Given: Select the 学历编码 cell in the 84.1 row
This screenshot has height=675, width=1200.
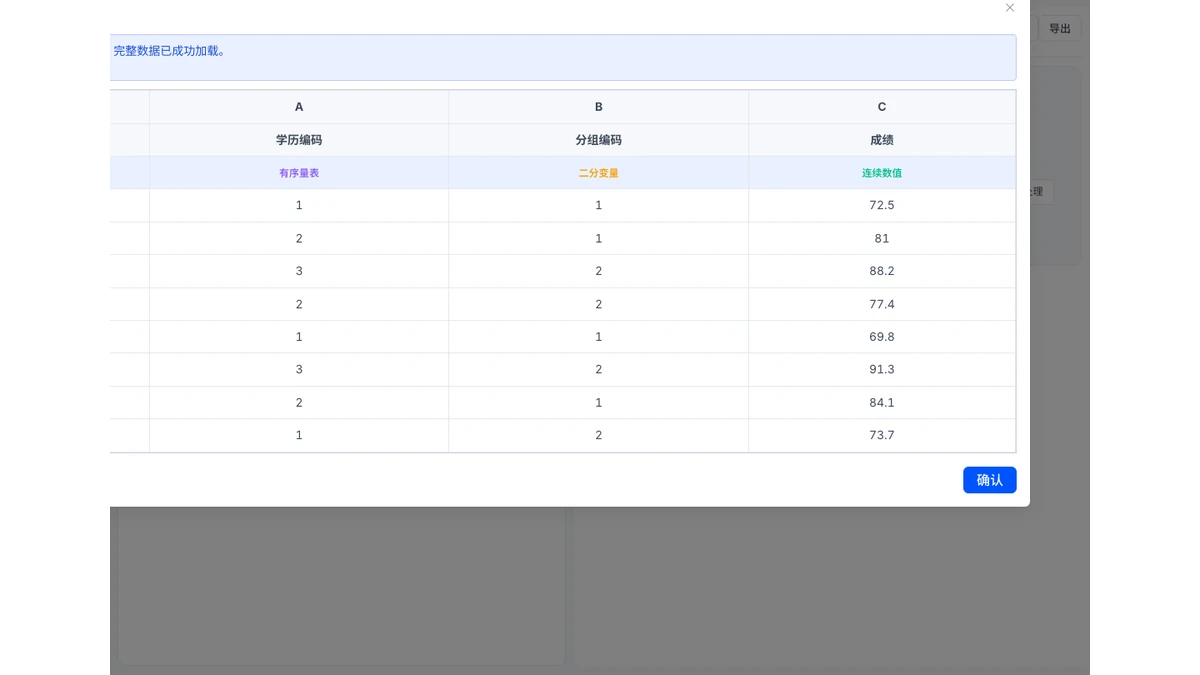Looking at the screenshot, I should point(299,402).
